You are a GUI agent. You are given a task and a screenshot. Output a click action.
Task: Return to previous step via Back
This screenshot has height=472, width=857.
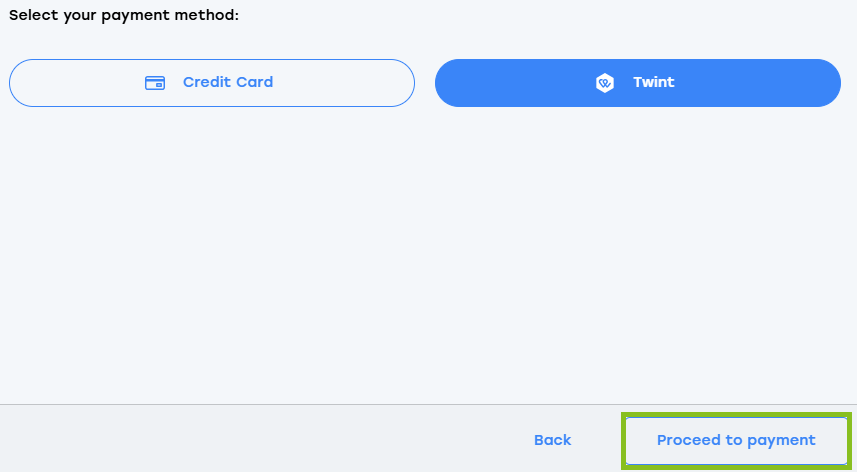tap(553, 440)
